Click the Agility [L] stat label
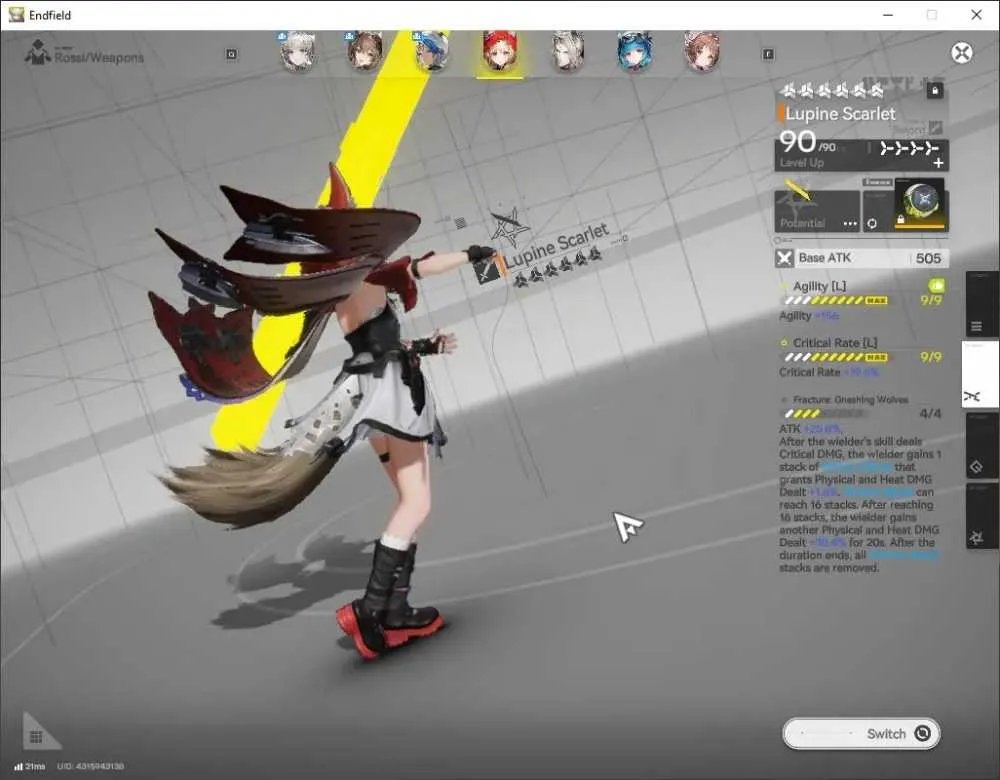 820,286
